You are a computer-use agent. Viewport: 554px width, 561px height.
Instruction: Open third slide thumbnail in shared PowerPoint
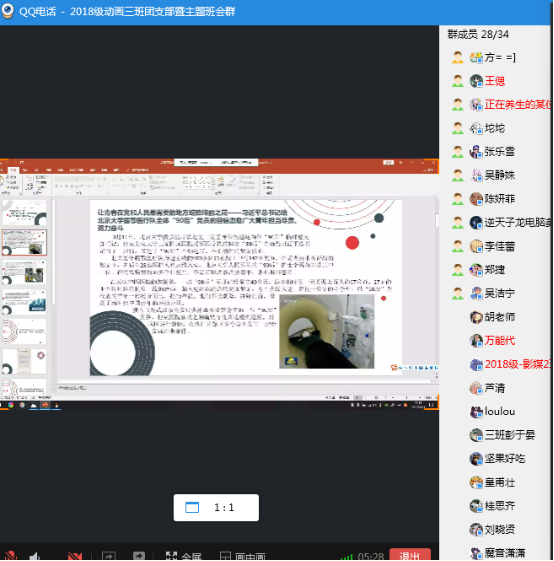point(24,272)
